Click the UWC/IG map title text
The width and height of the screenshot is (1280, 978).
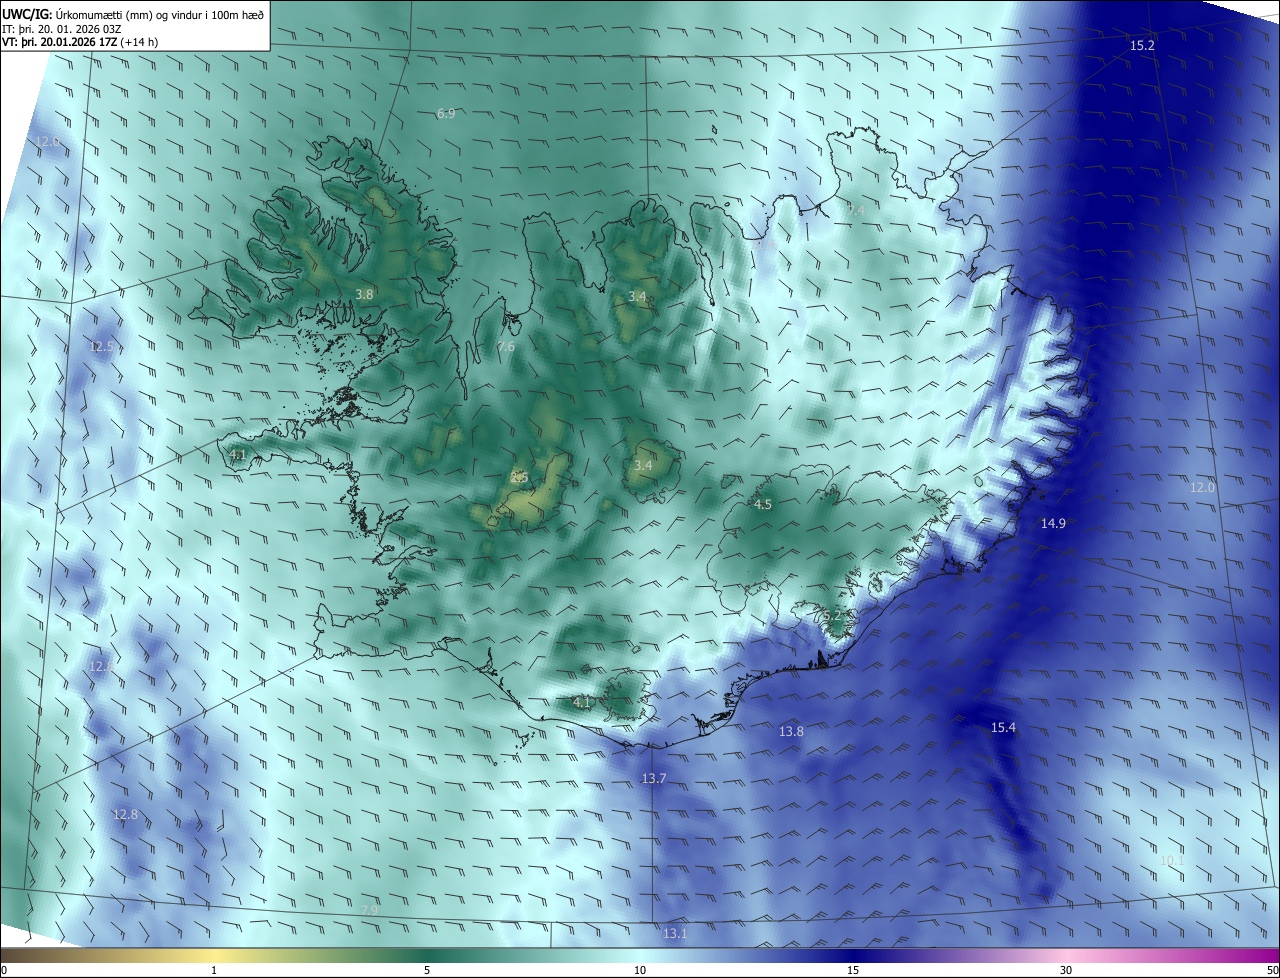point(133,14)
